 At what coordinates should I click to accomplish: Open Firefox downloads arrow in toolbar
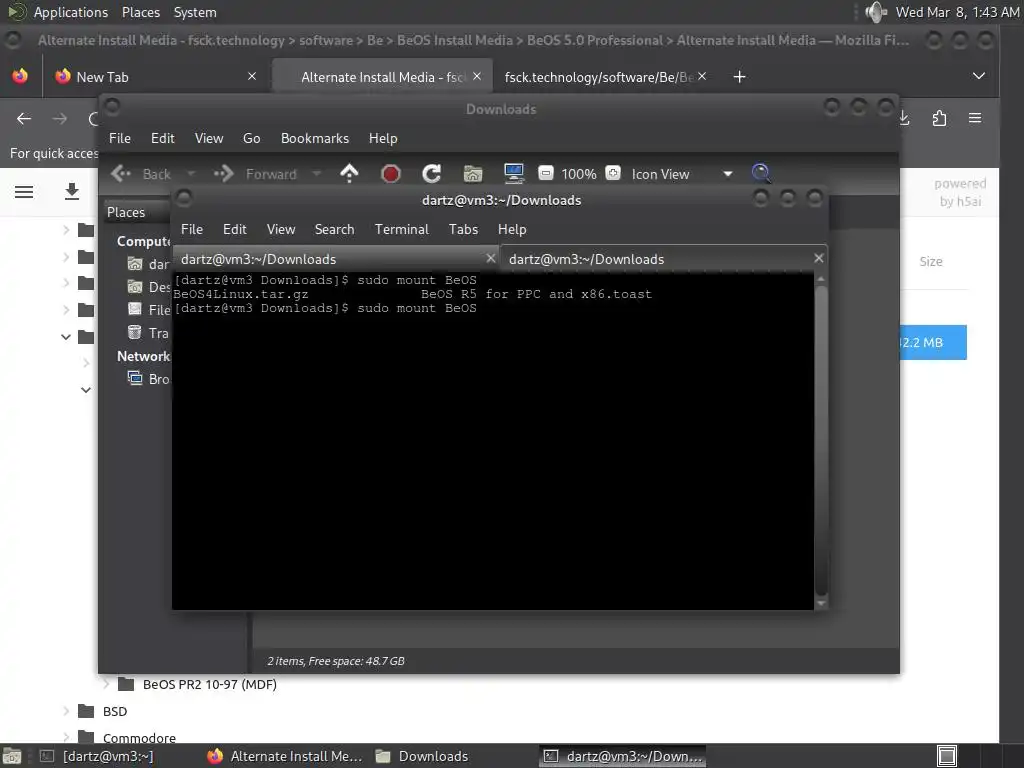[x=904, y=118]
